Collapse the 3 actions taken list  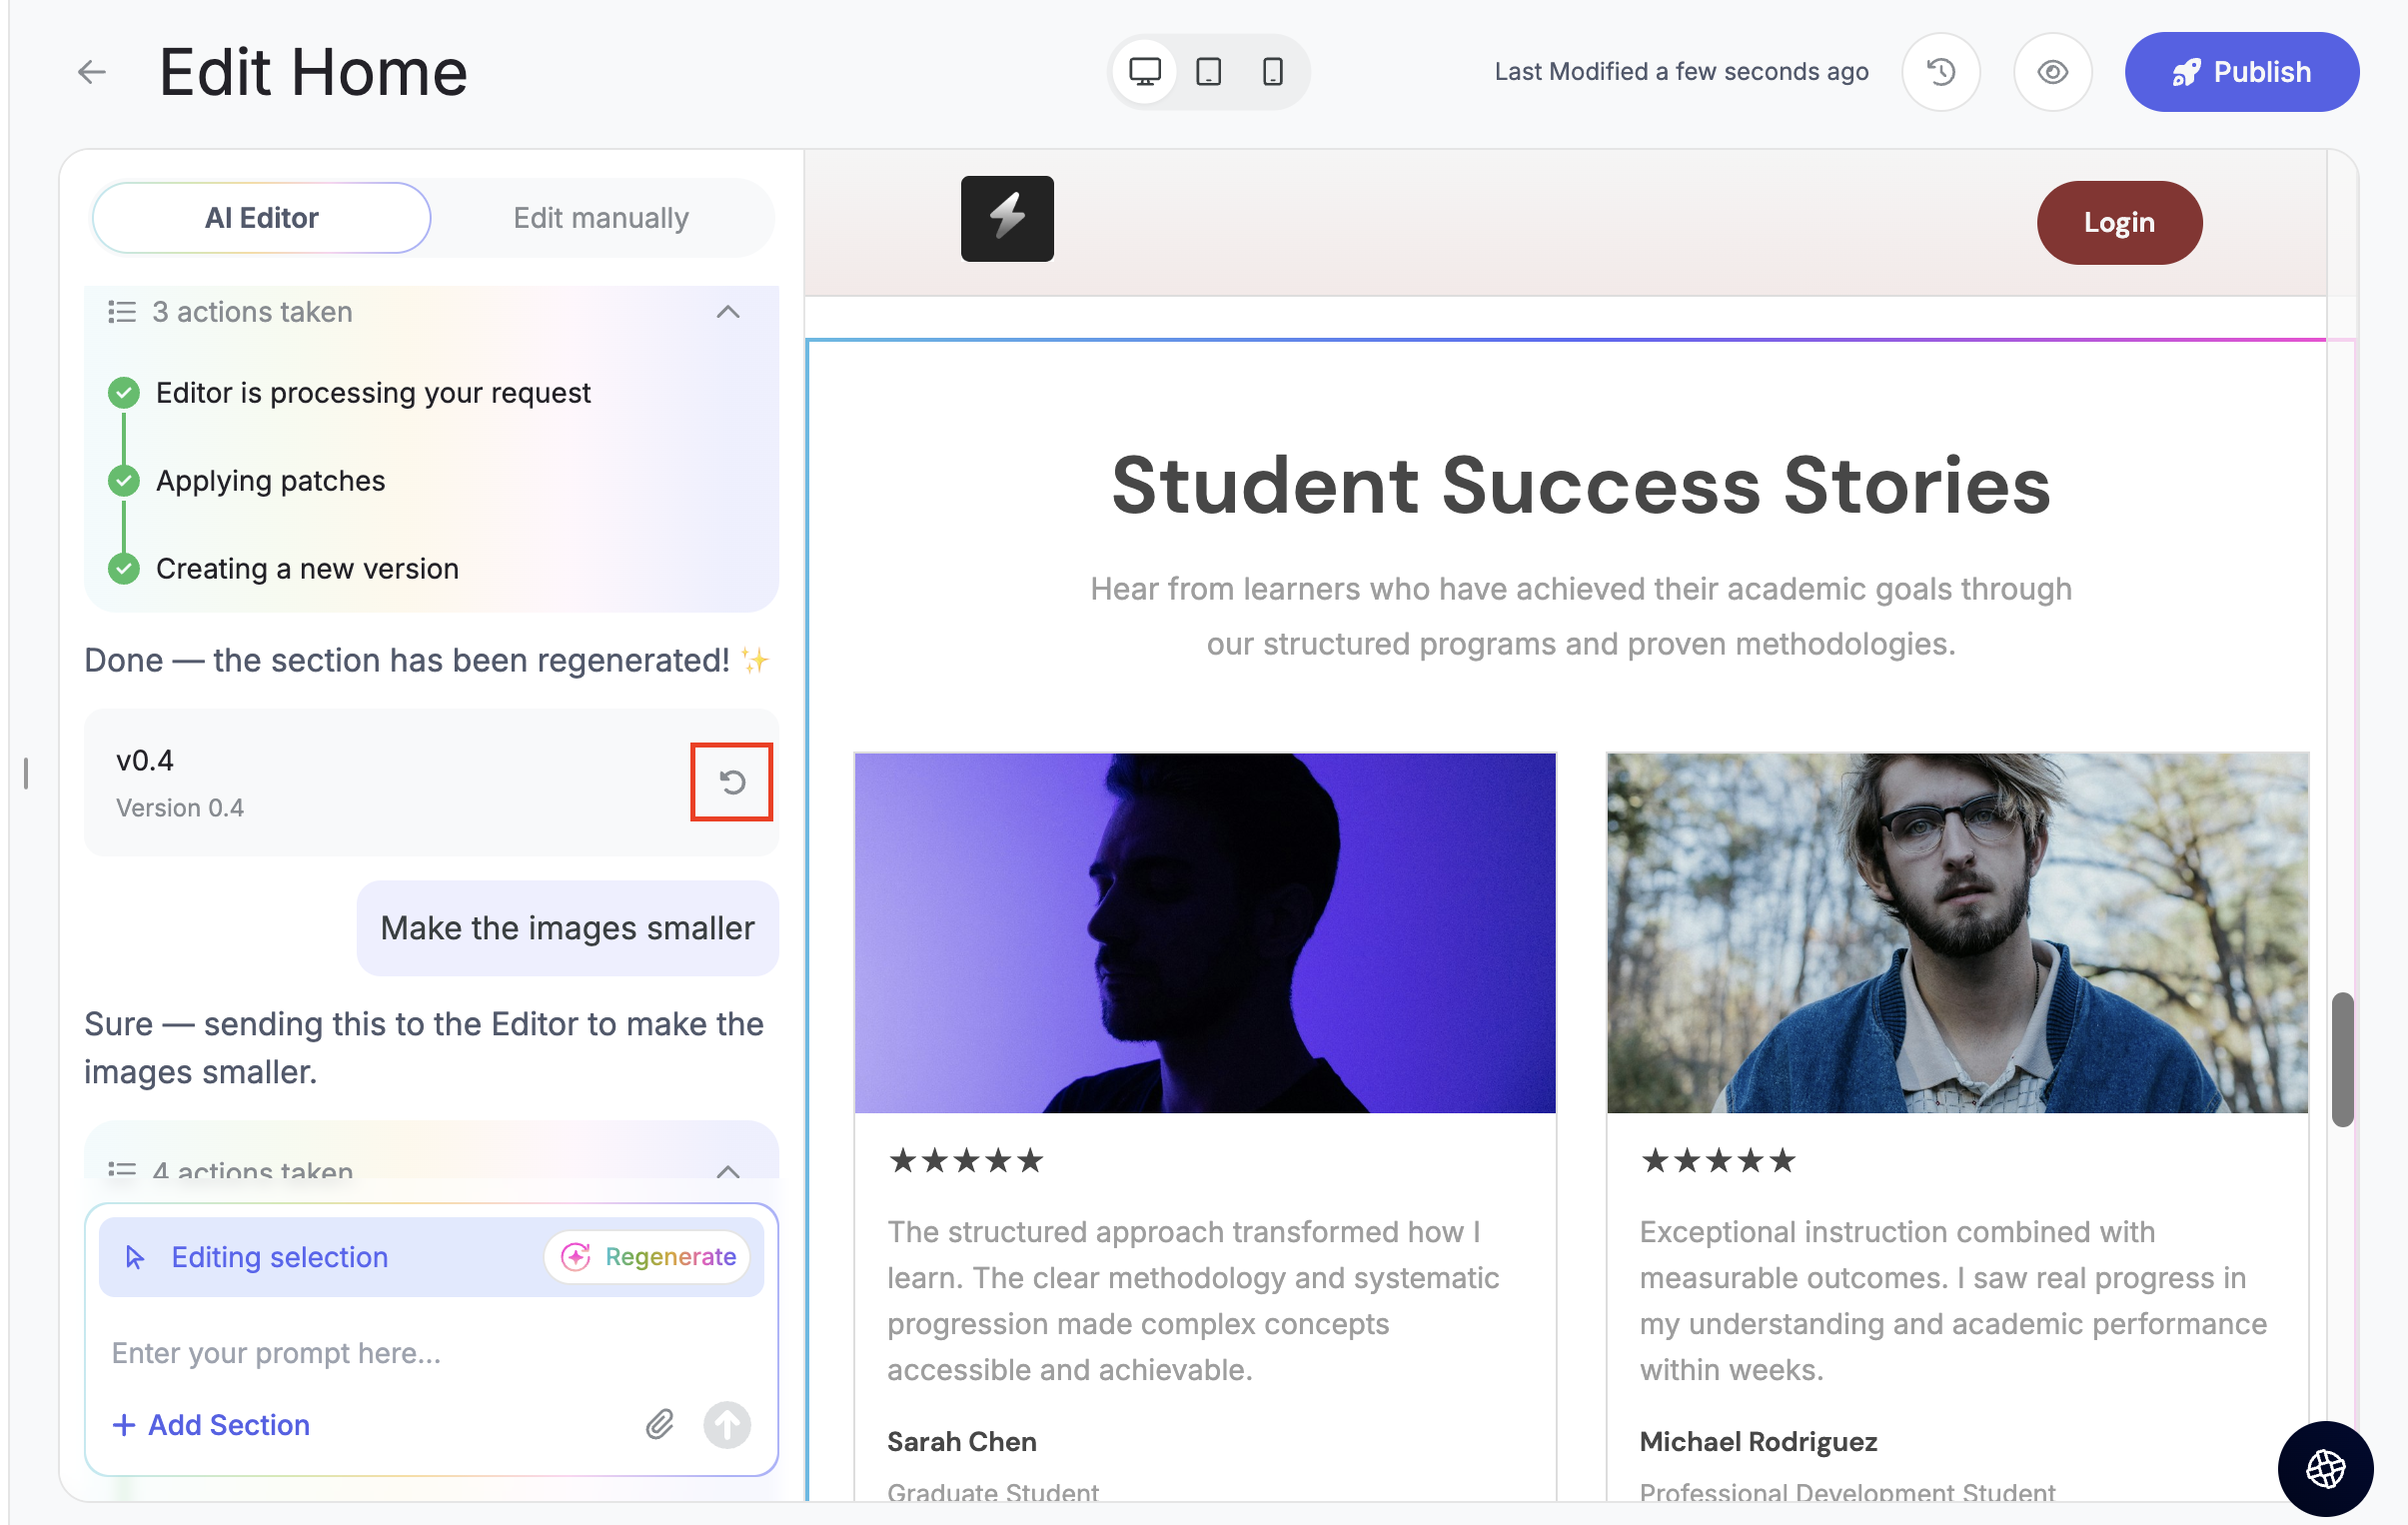tap(728, 312)
